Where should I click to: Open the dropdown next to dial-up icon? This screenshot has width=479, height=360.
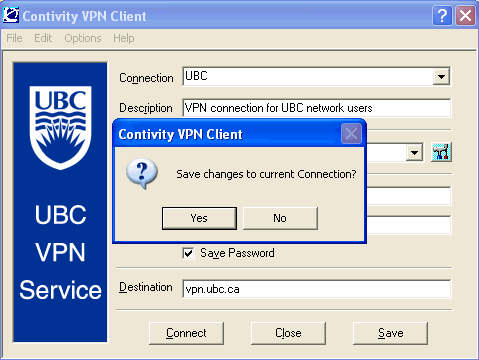[414, 153]
